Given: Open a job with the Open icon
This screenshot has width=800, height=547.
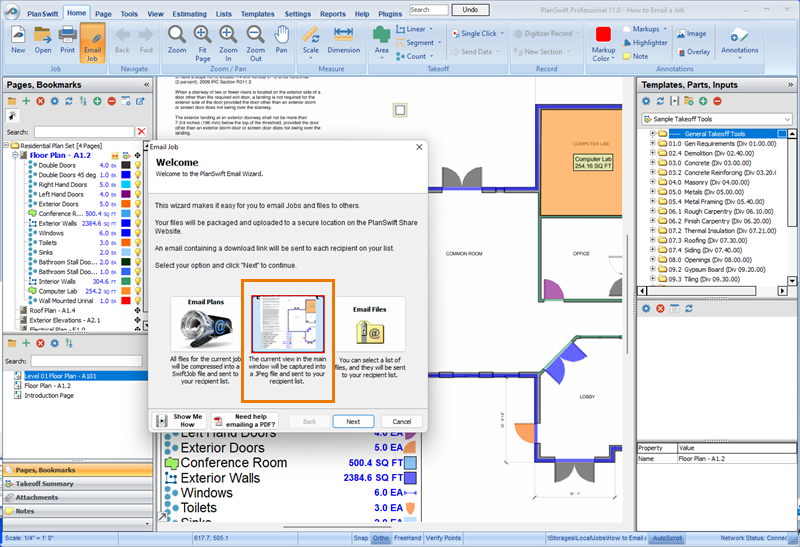Looking at the screenshot, I should tap(43, 40).
